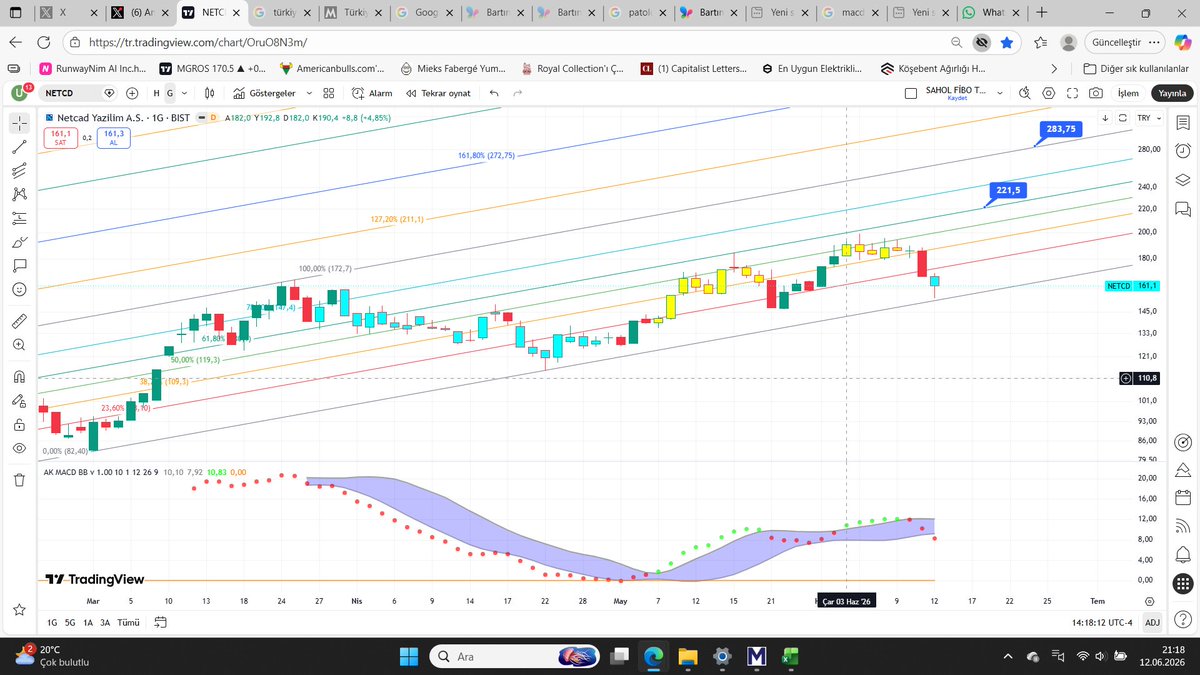The image size is (1200, 675).
Task: Select the trend line drawing tool
Action: [20, 147]
